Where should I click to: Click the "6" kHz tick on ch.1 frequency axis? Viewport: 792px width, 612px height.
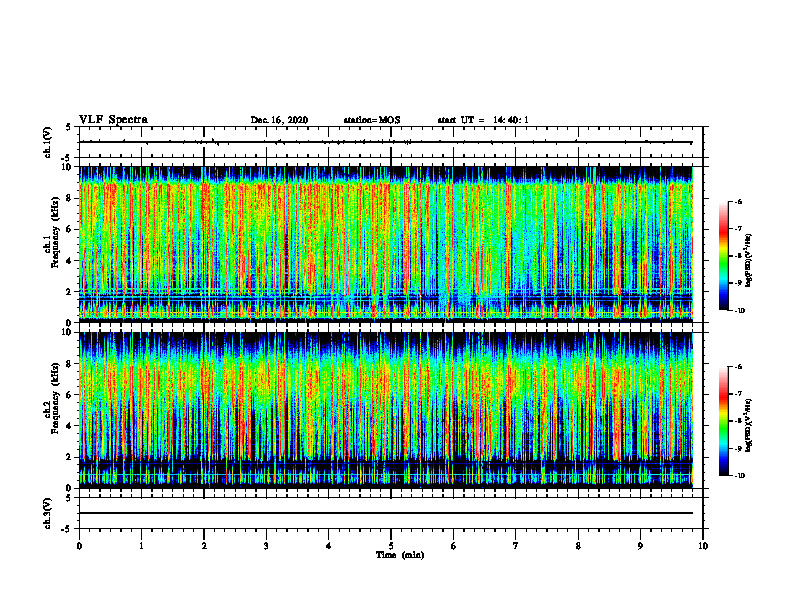pyautogui.click(x=69, y=229)
